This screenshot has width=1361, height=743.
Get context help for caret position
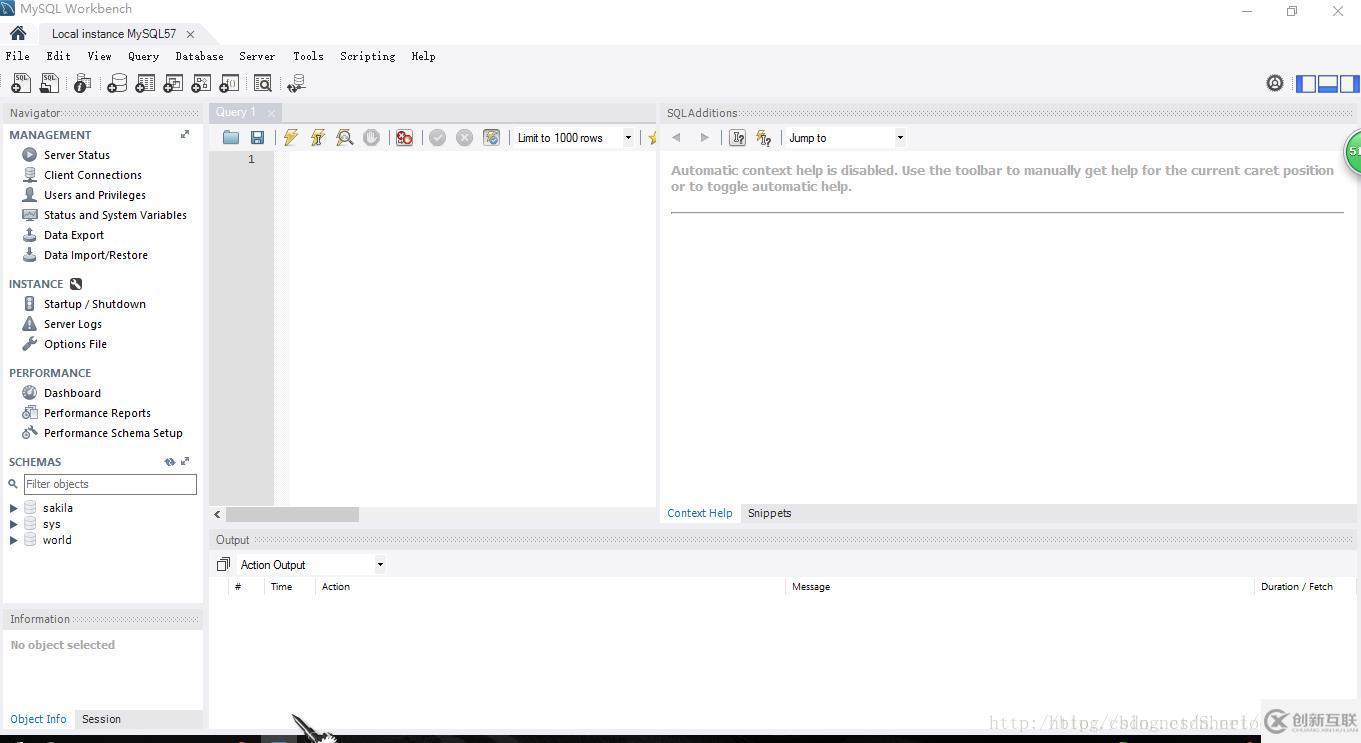[738, 138]
